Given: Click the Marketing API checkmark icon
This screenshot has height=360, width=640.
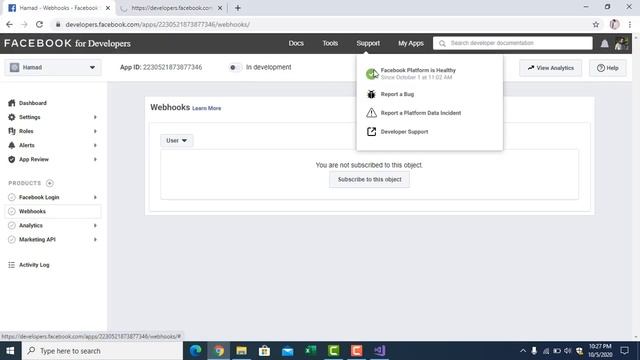Looking at the screenshot, I should [11, 240].
